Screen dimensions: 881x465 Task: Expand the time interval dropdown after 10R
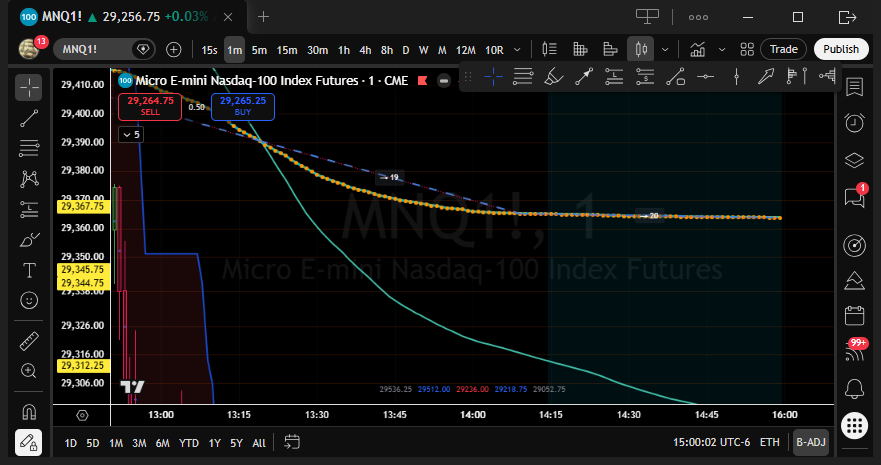[517, 49]
